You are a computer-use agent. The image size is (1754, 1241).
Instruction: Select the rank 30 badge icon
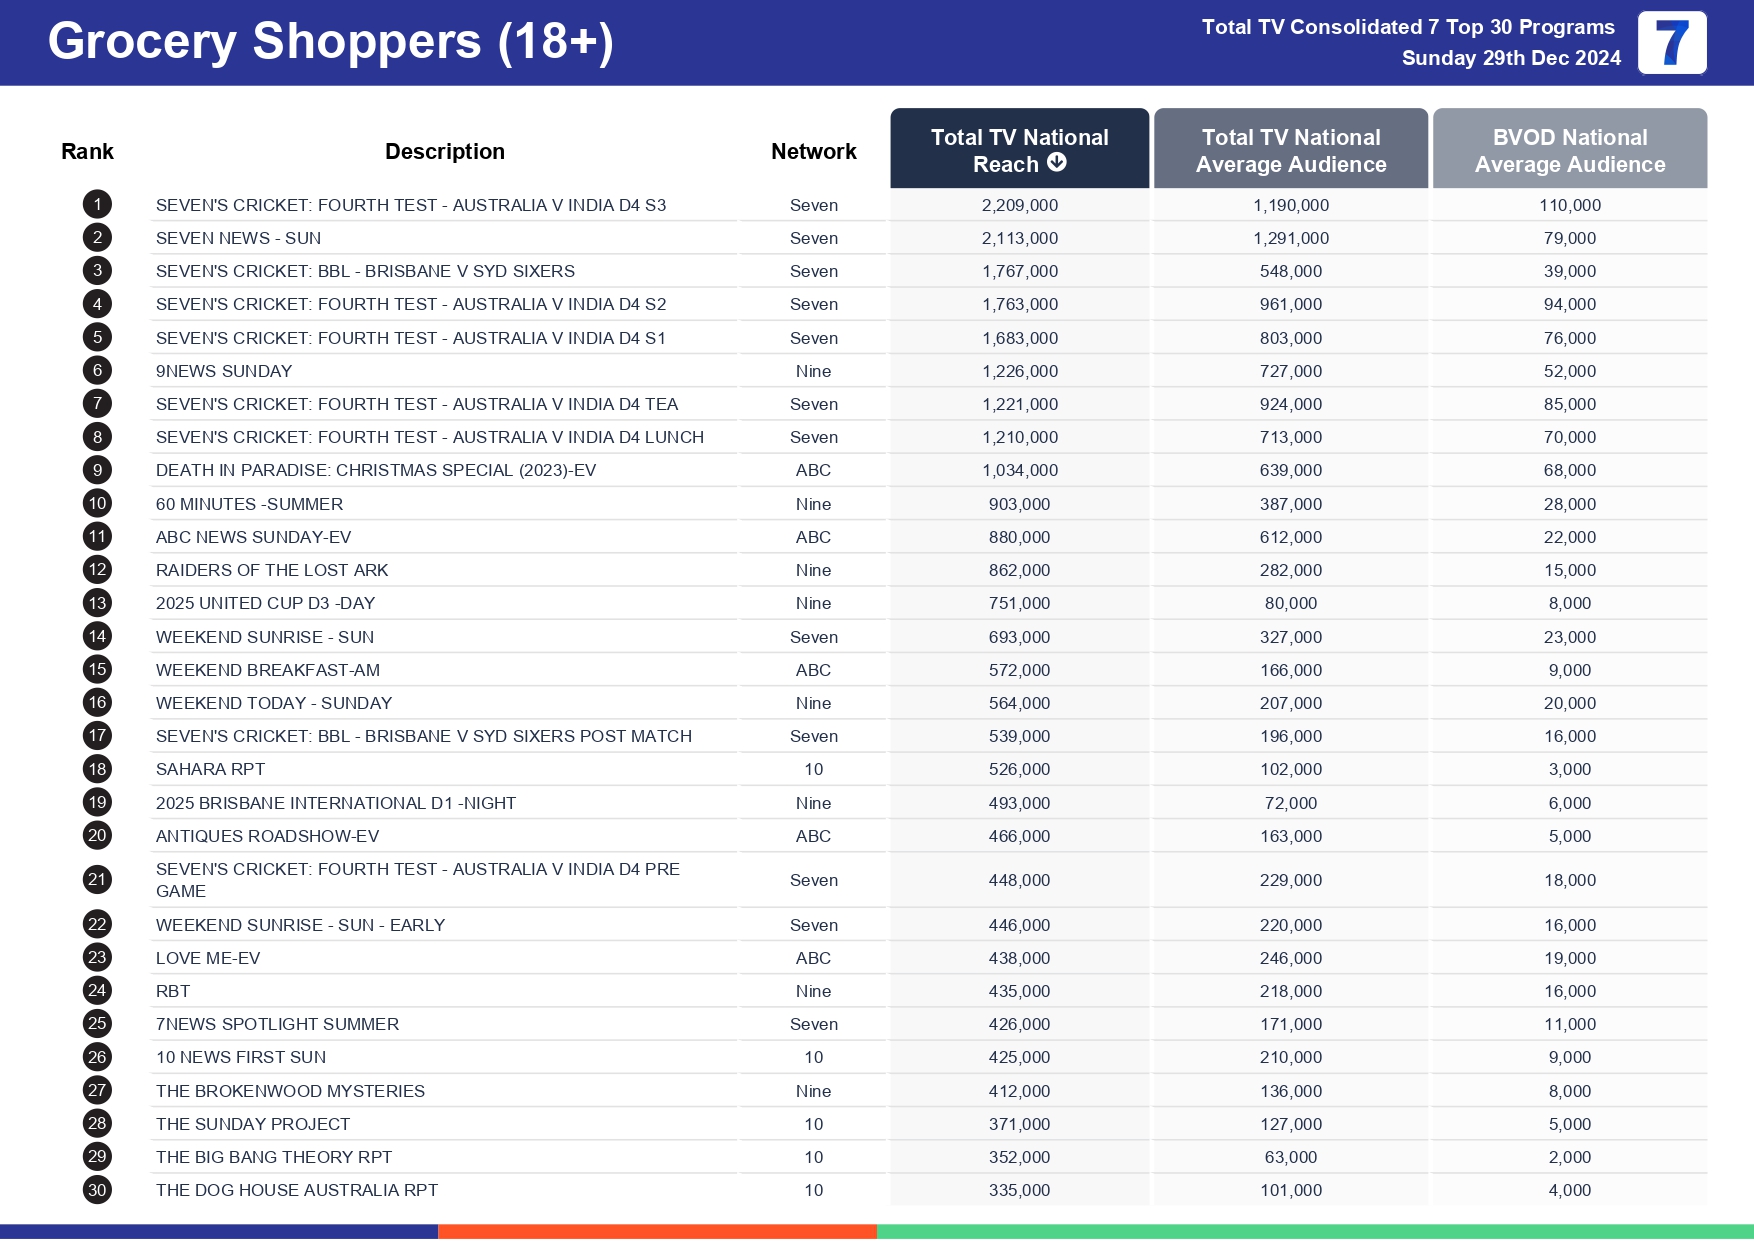pyautogui.click(x=97, y=1190)
